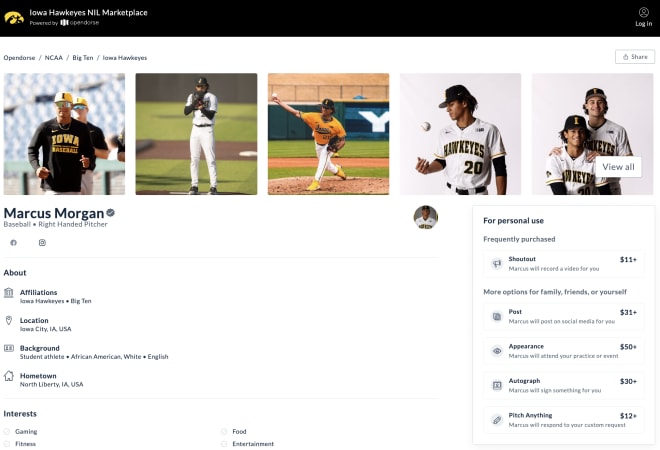Open the number 20 jersey portrait photo
The image size is (660, 450).
click(460, 134)
